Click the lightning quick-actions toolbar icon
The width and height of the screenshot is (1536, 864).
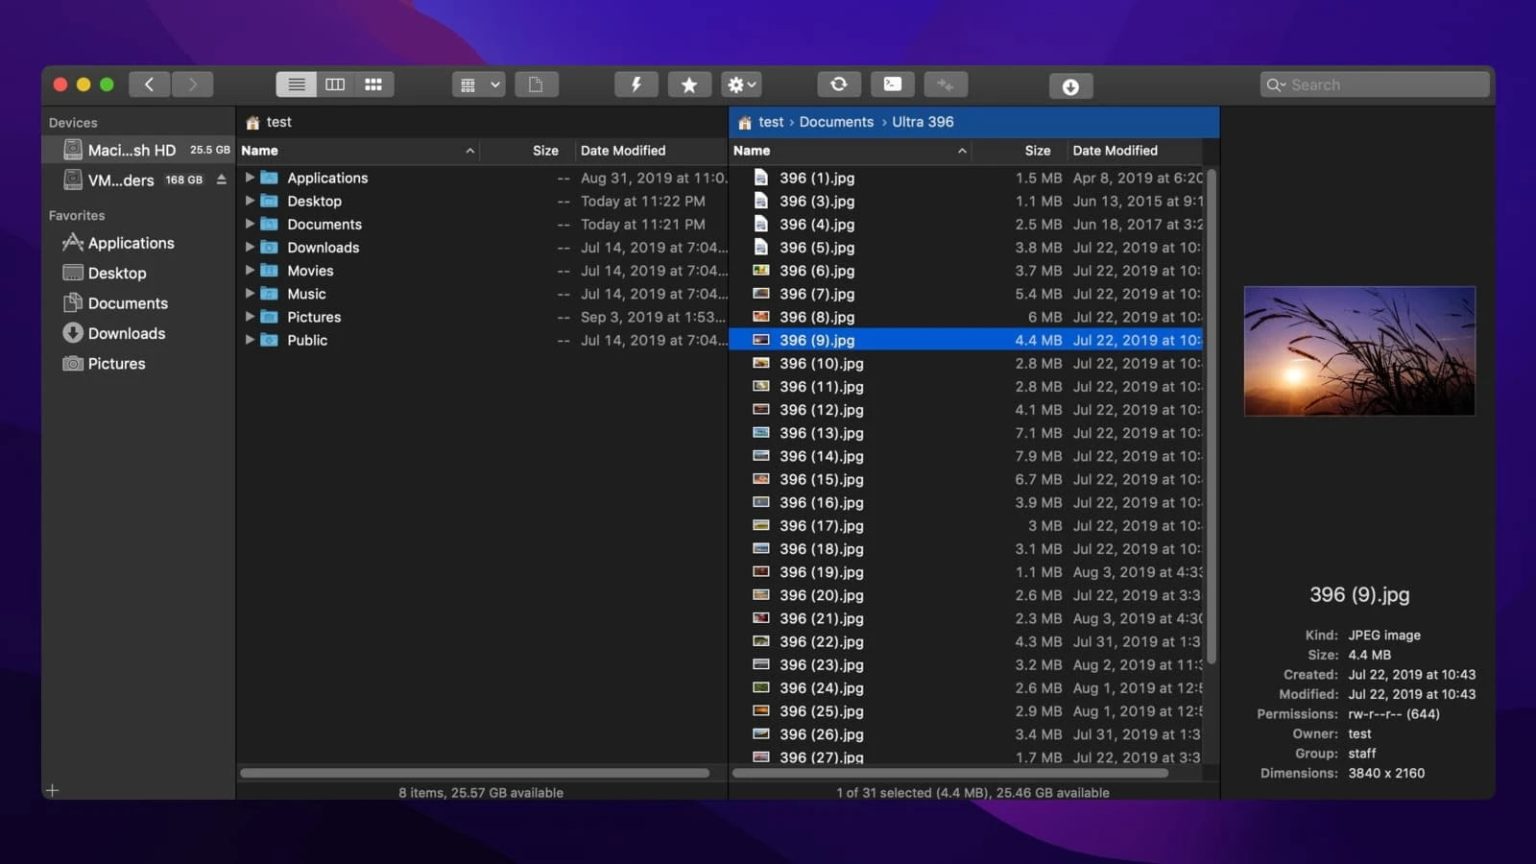637,84
